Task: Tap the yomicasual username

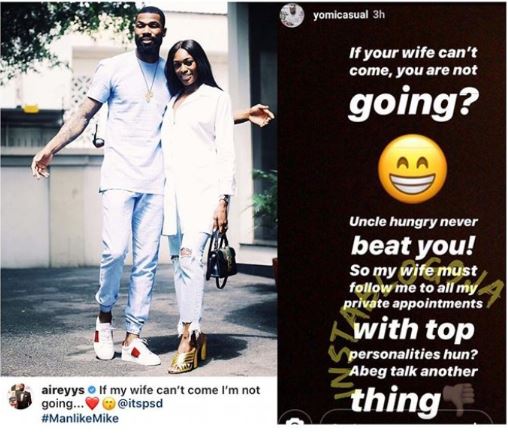Action: coord(341,15)
